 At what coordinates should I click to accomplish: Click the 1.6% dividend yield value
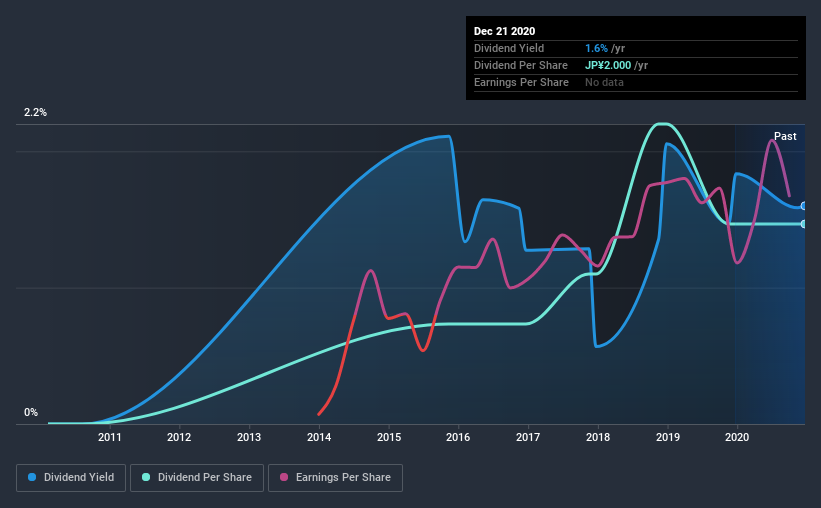[x=596, y=48]
